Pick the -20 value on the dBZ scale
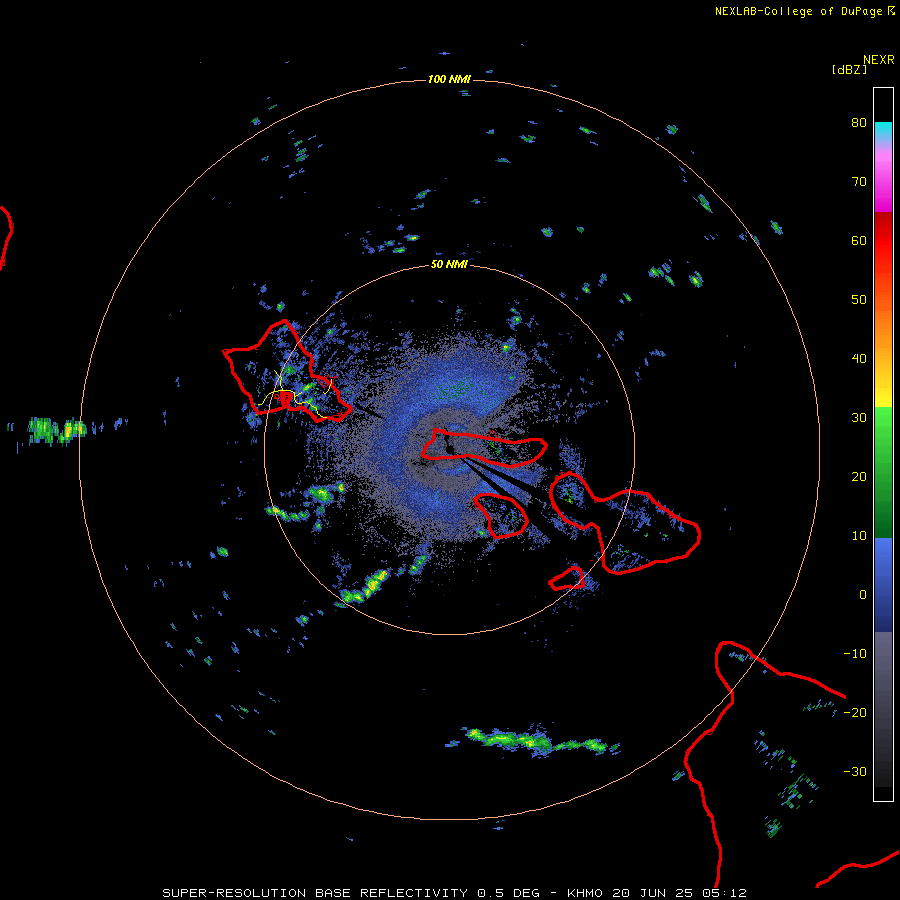This screenshot has width=900, height=900. tap(855, 713)
